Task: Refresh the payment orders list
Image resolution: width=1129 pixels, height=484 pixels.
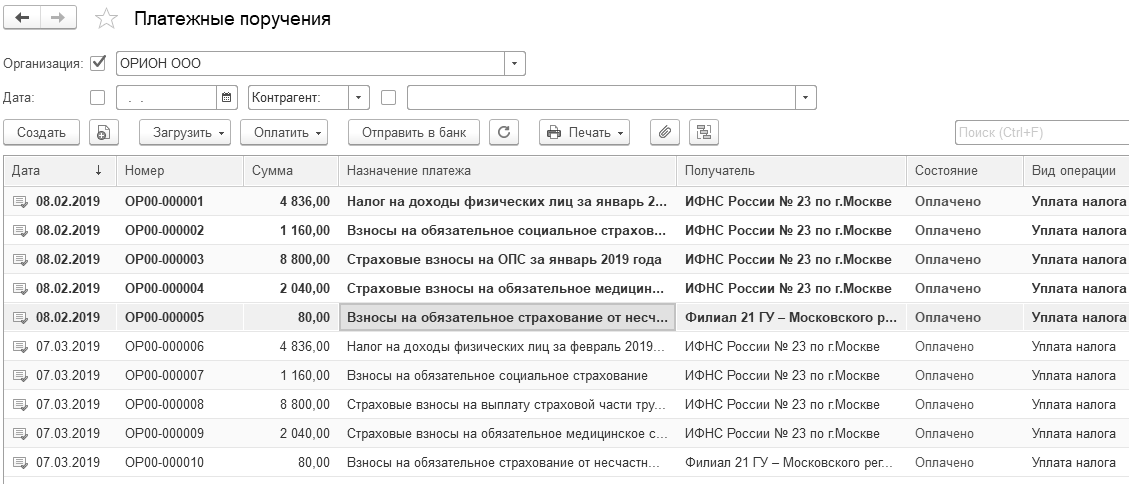Action: point(505,132)
